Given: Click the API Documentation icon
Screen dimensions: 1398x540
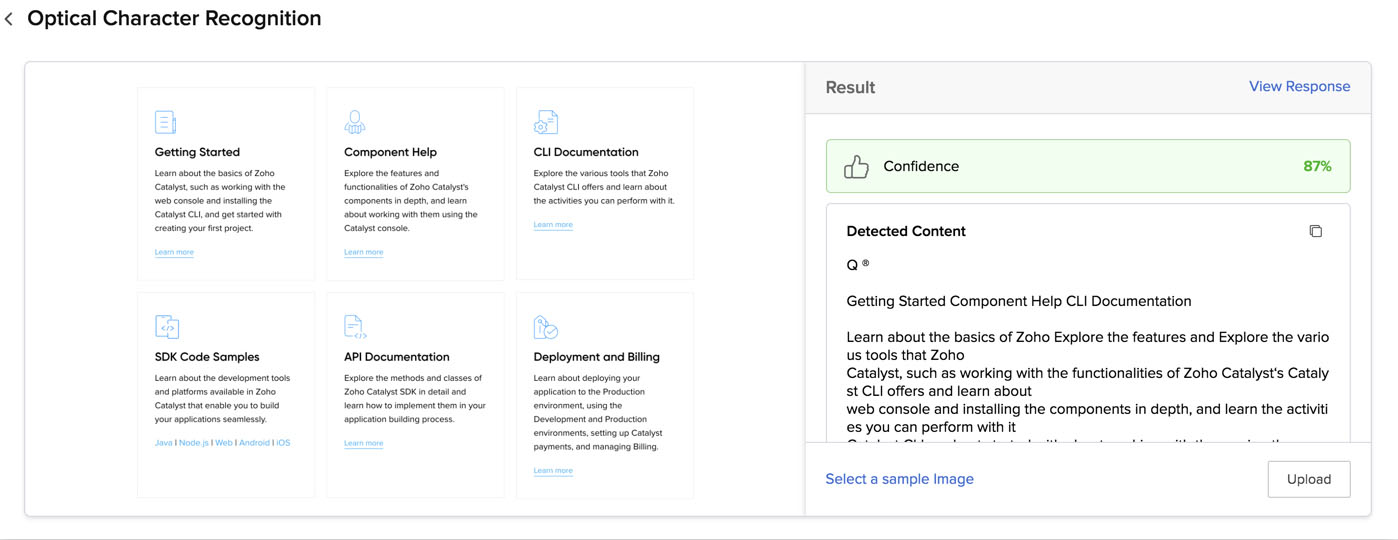Looking at the screenshot, I should tap(355, 327).
